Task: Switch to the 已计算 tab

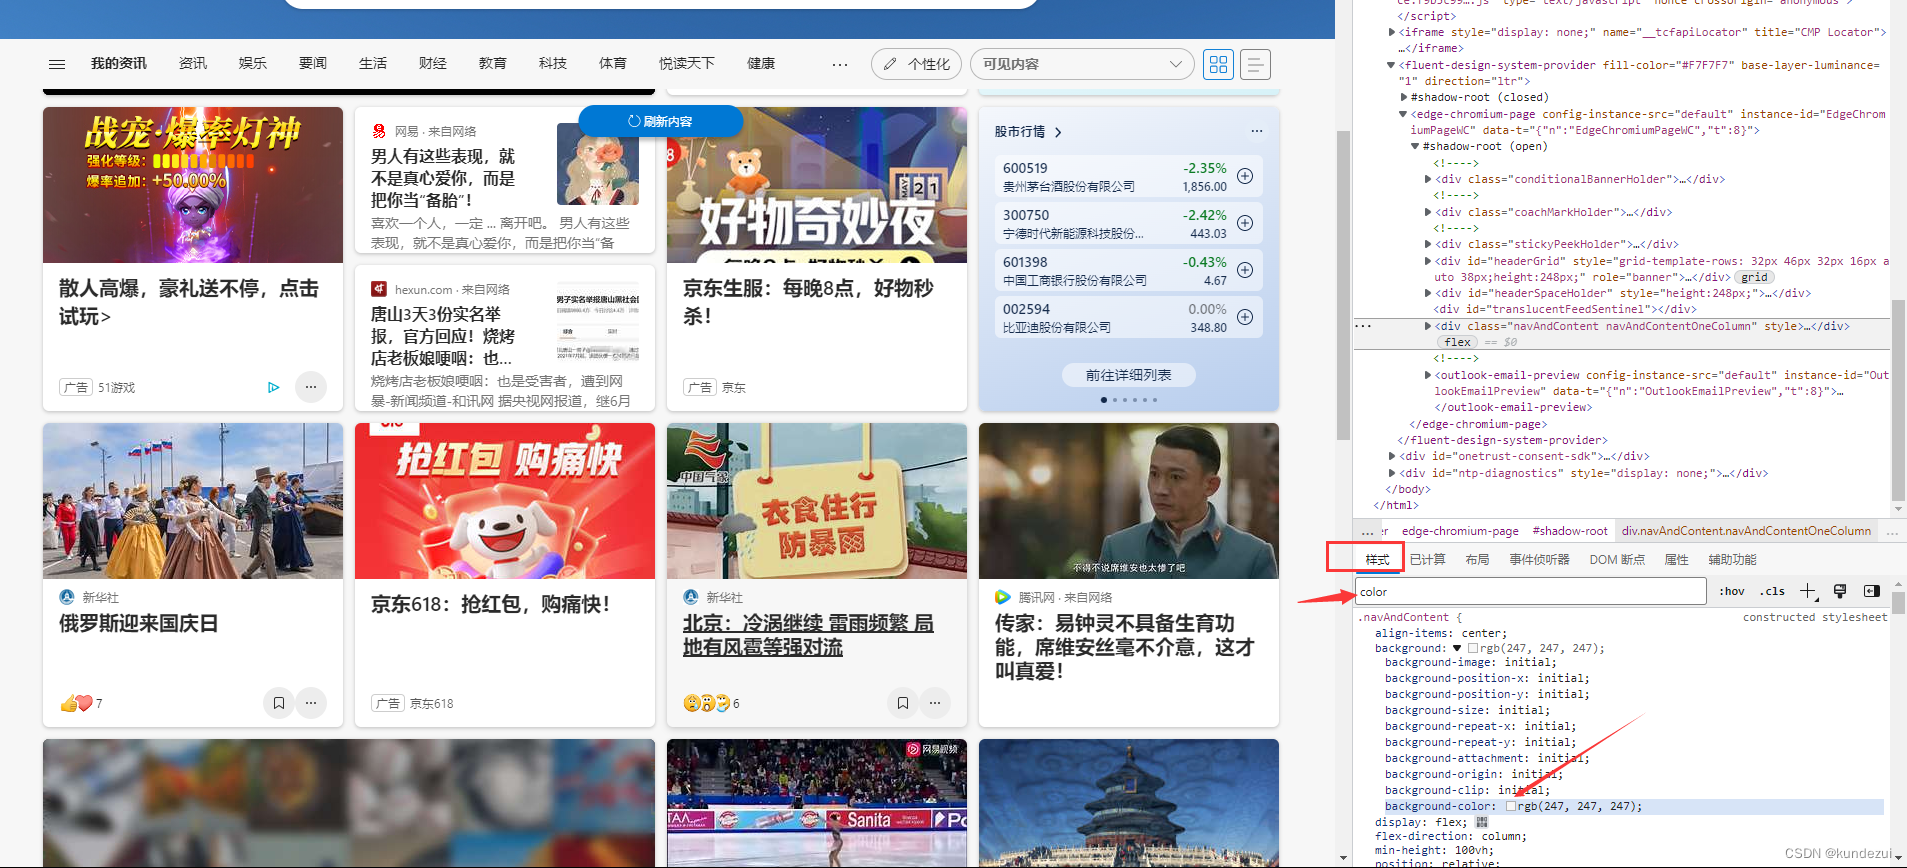Action: (x=1427, y=559)
